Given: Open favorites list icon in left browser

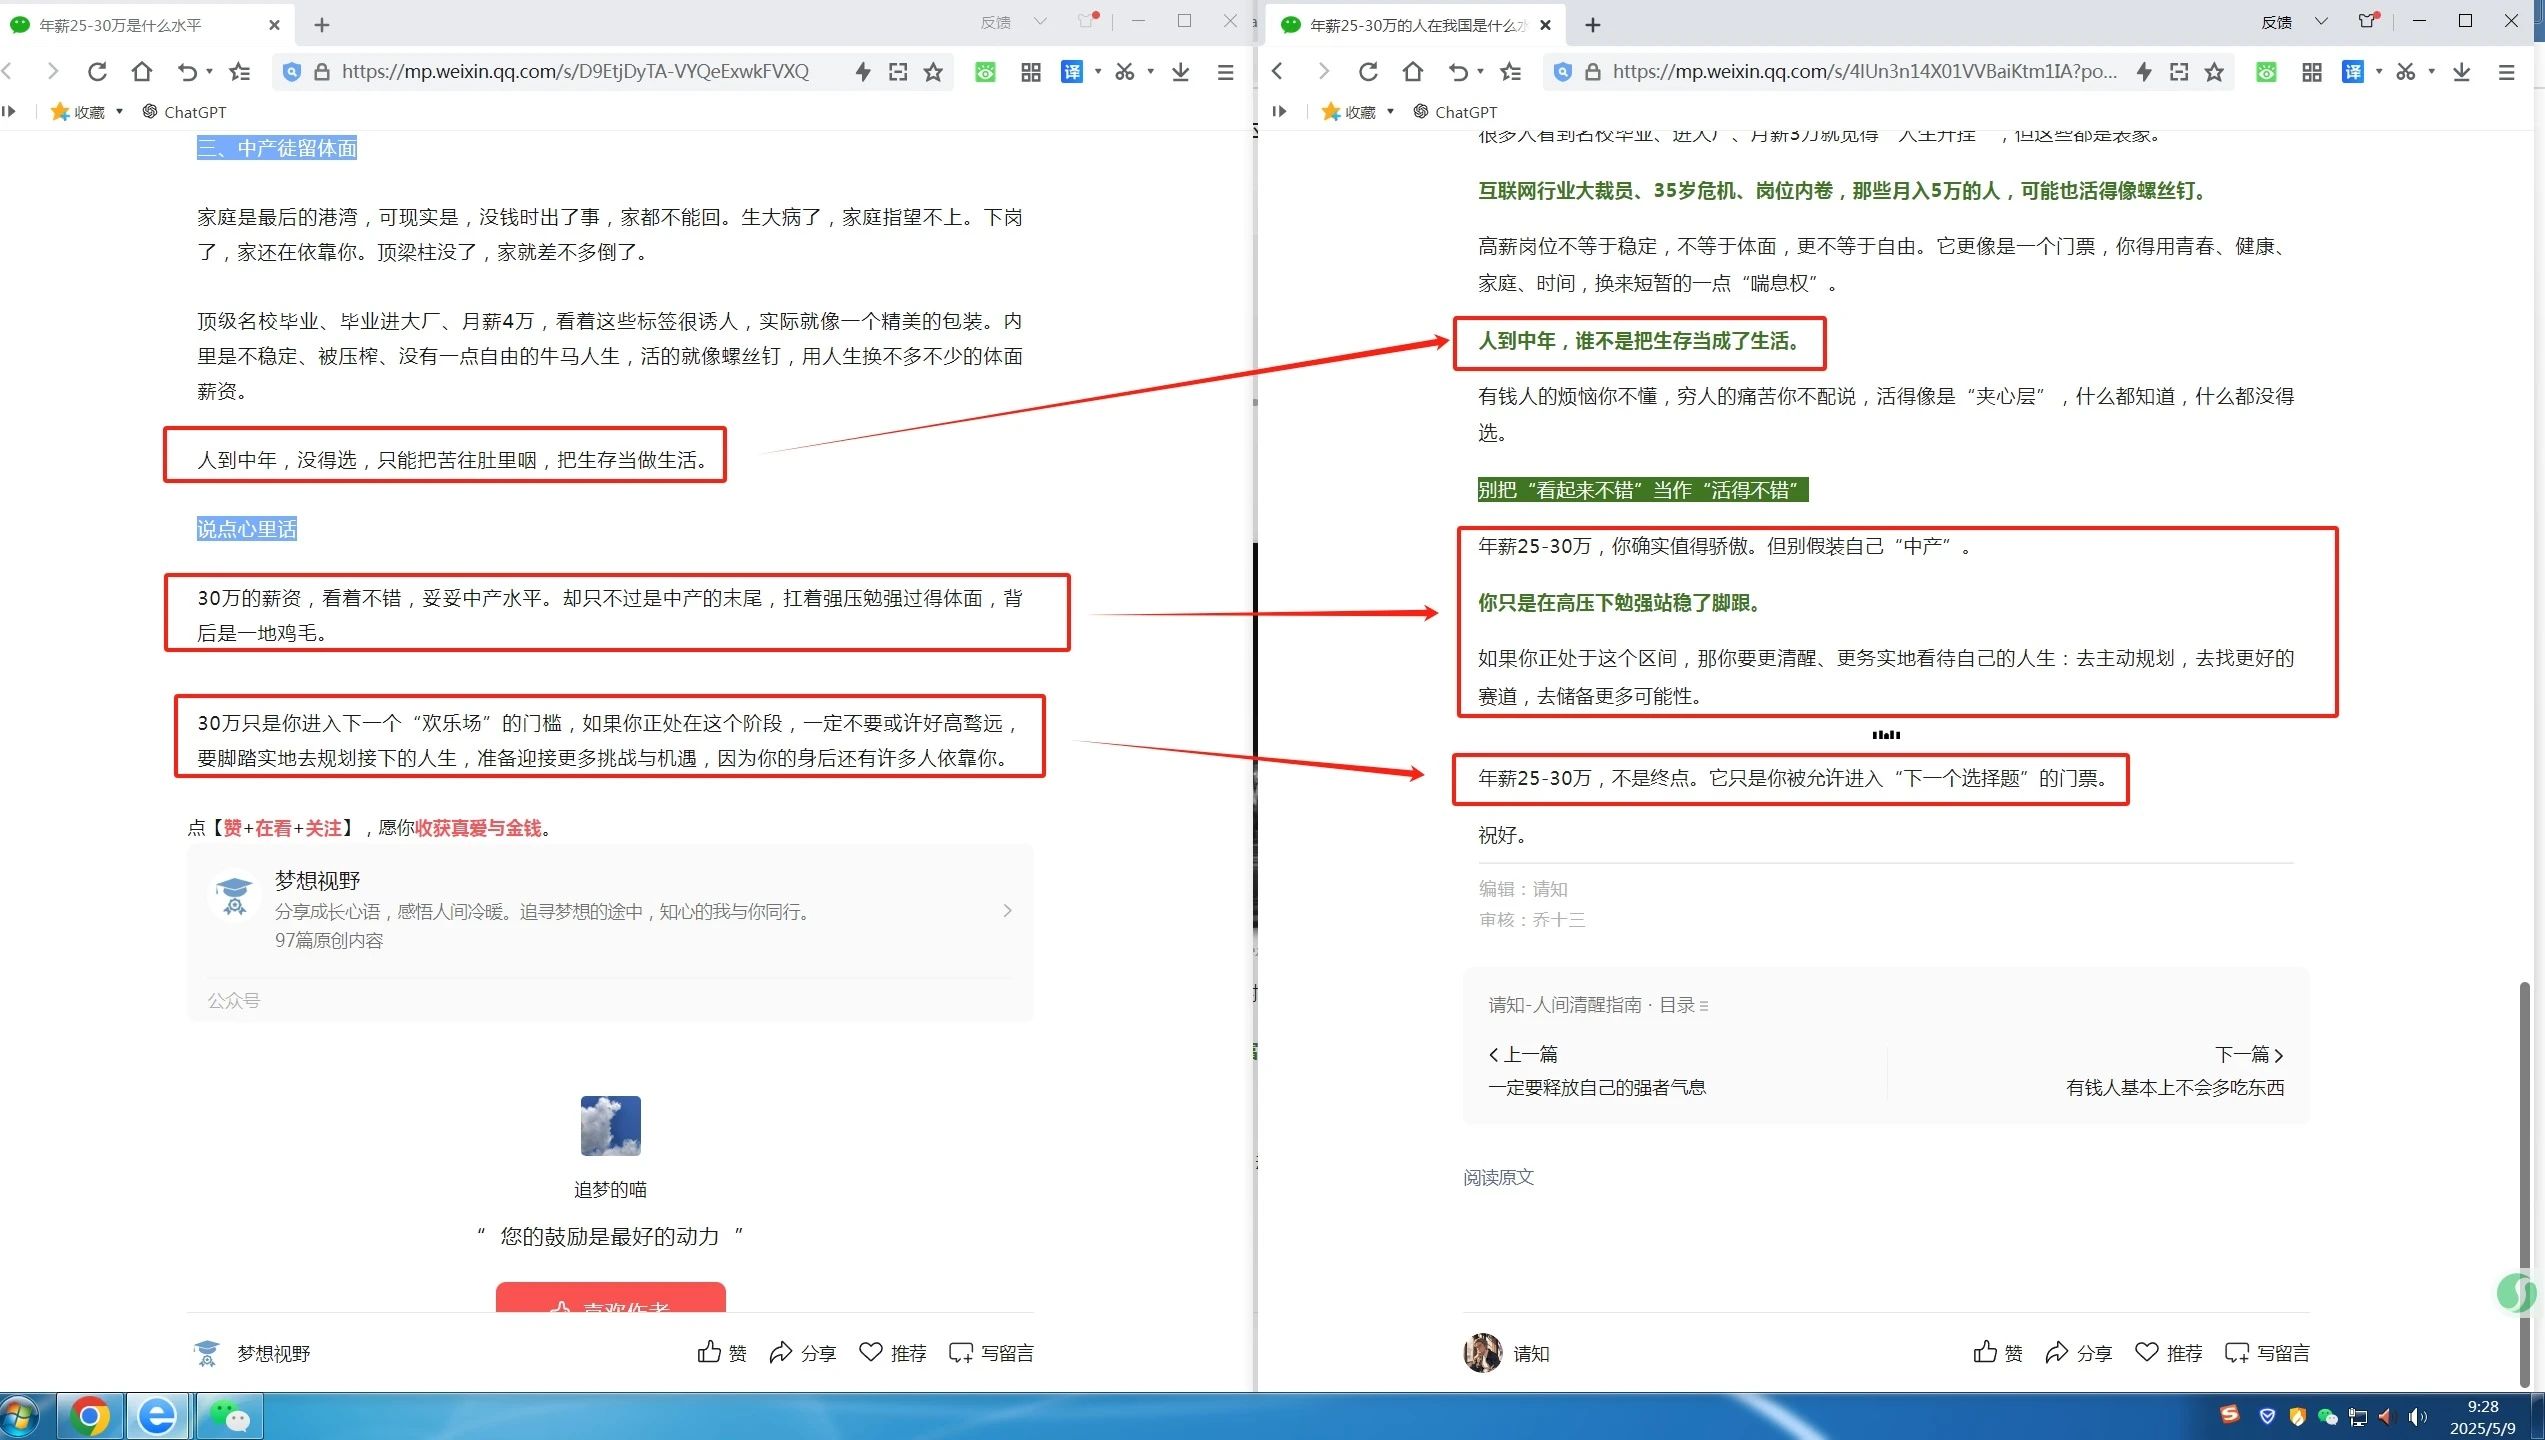Looking at the screenshot, I should [240, 72].
